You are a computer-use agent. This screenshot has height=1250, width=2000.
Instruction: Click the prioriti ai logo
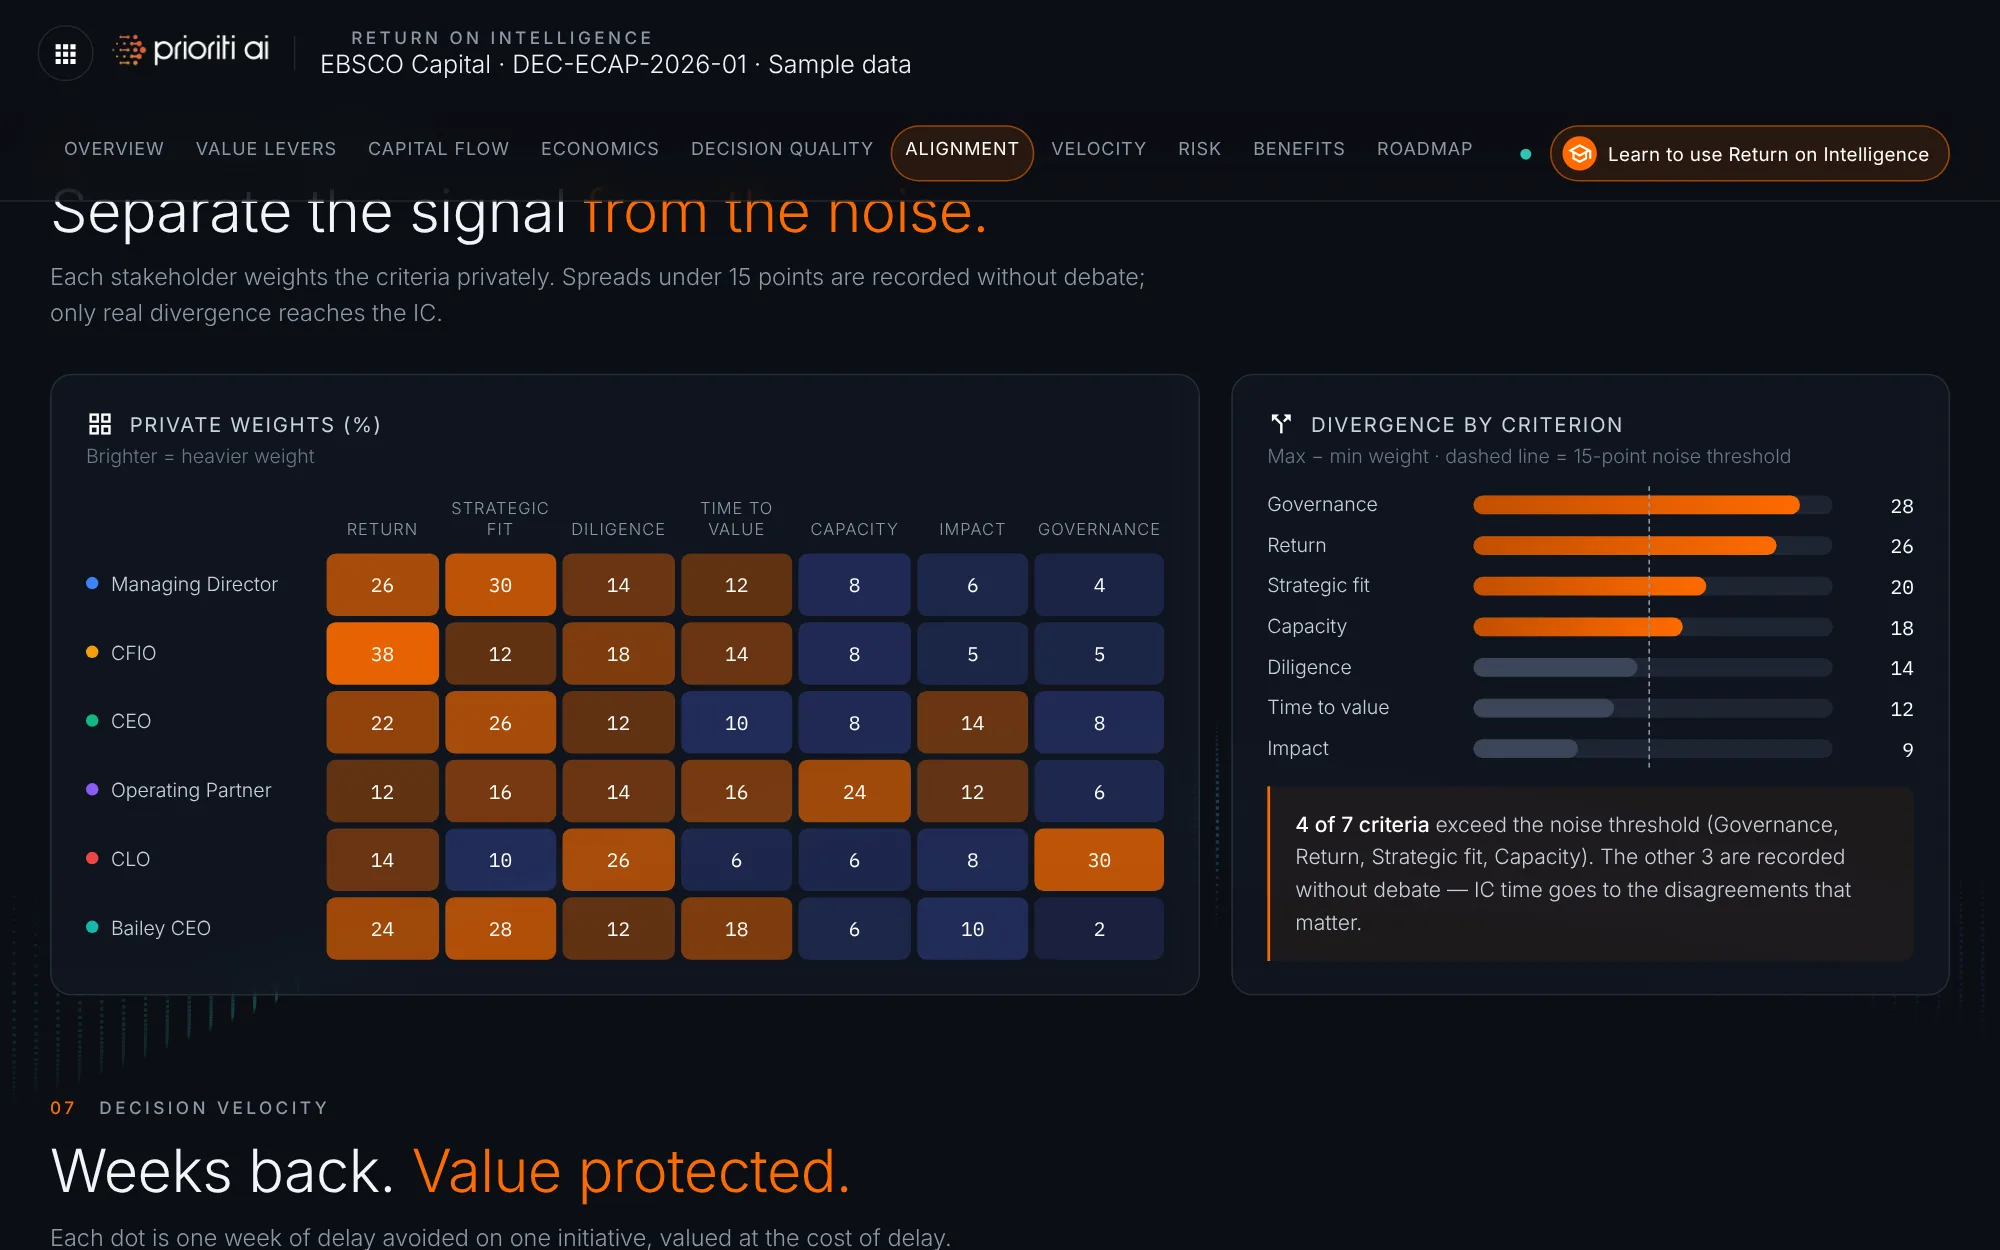coord(190,49)
